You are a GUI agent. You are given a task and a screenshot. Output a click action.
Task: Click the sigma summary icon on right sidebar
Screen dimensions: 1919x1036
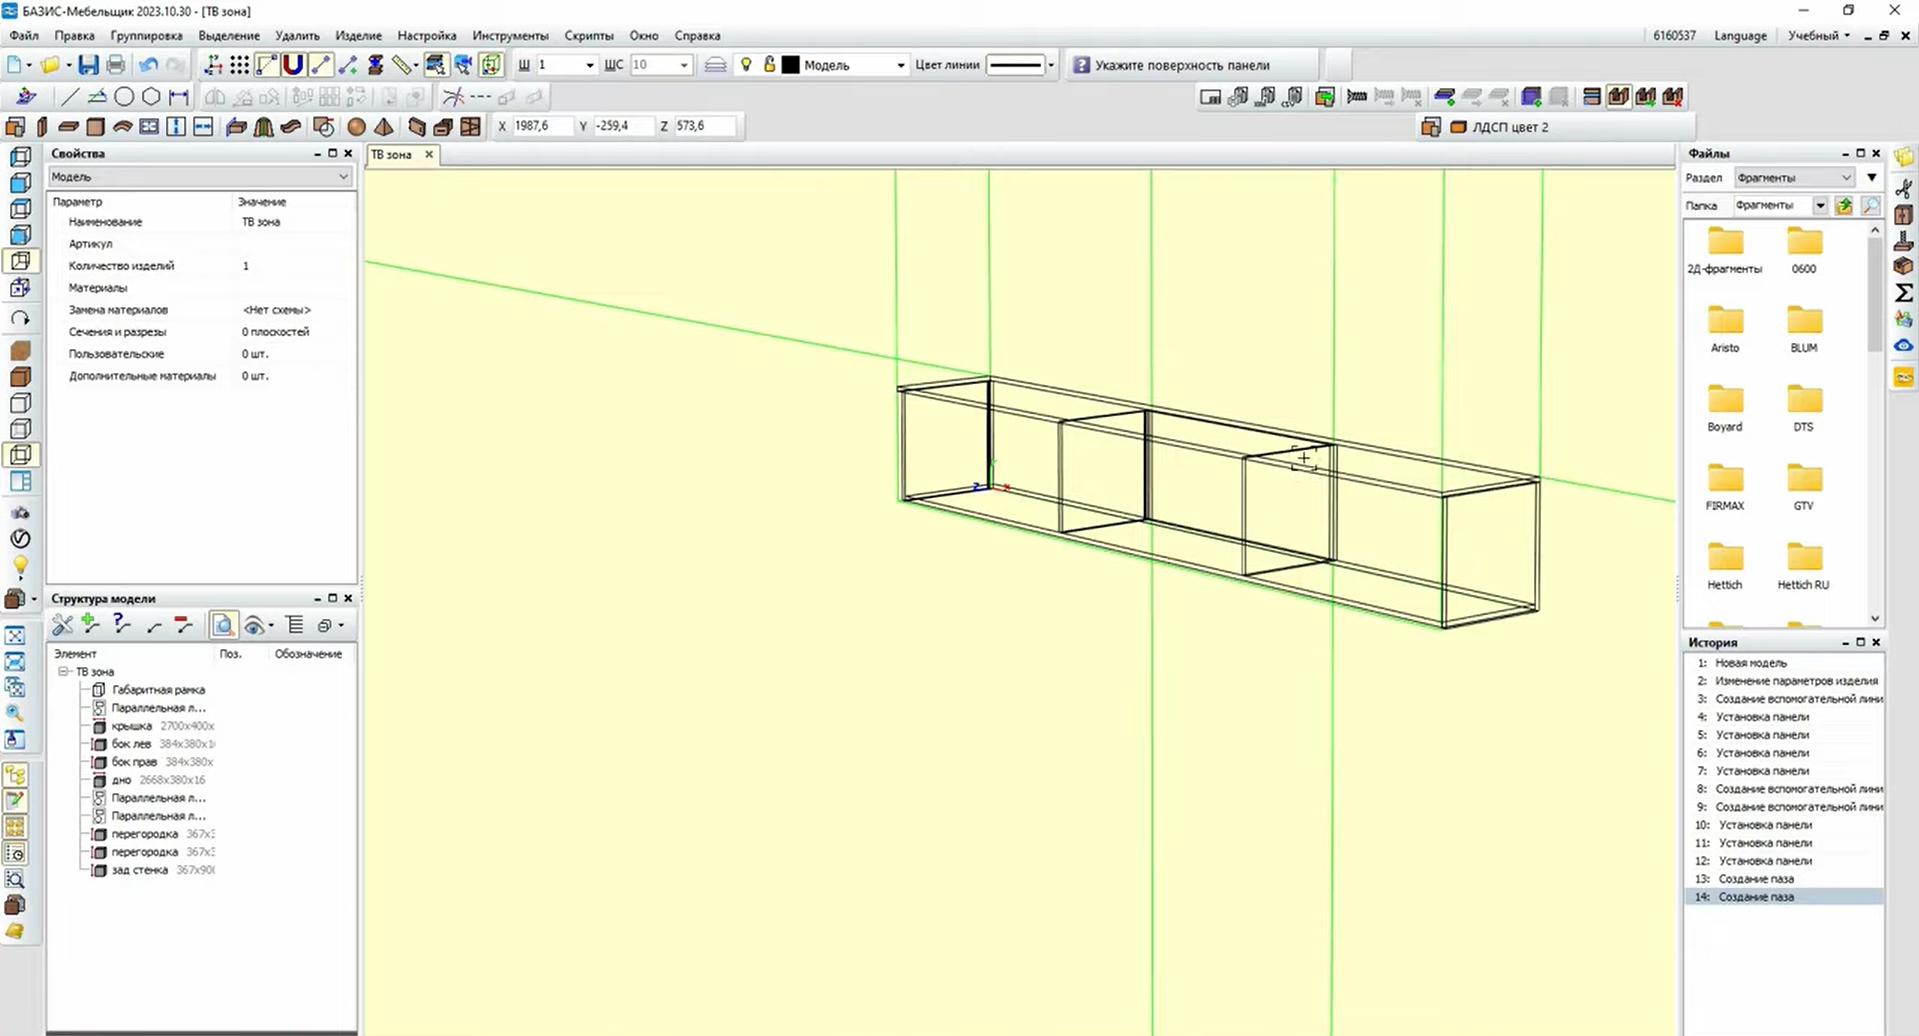click(x=1903, y=292)
